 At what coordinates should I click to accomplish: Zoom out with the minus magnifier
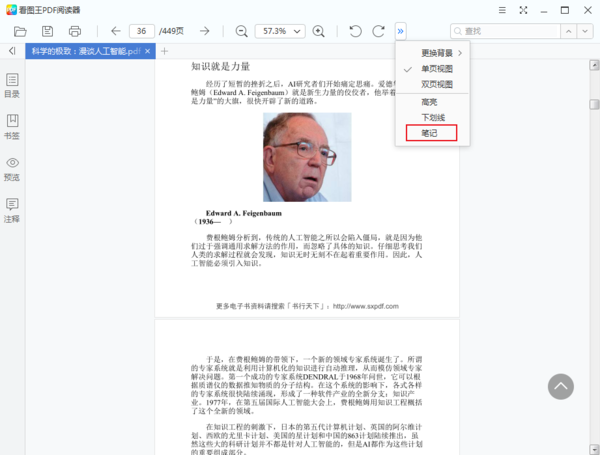coord(241,31)
